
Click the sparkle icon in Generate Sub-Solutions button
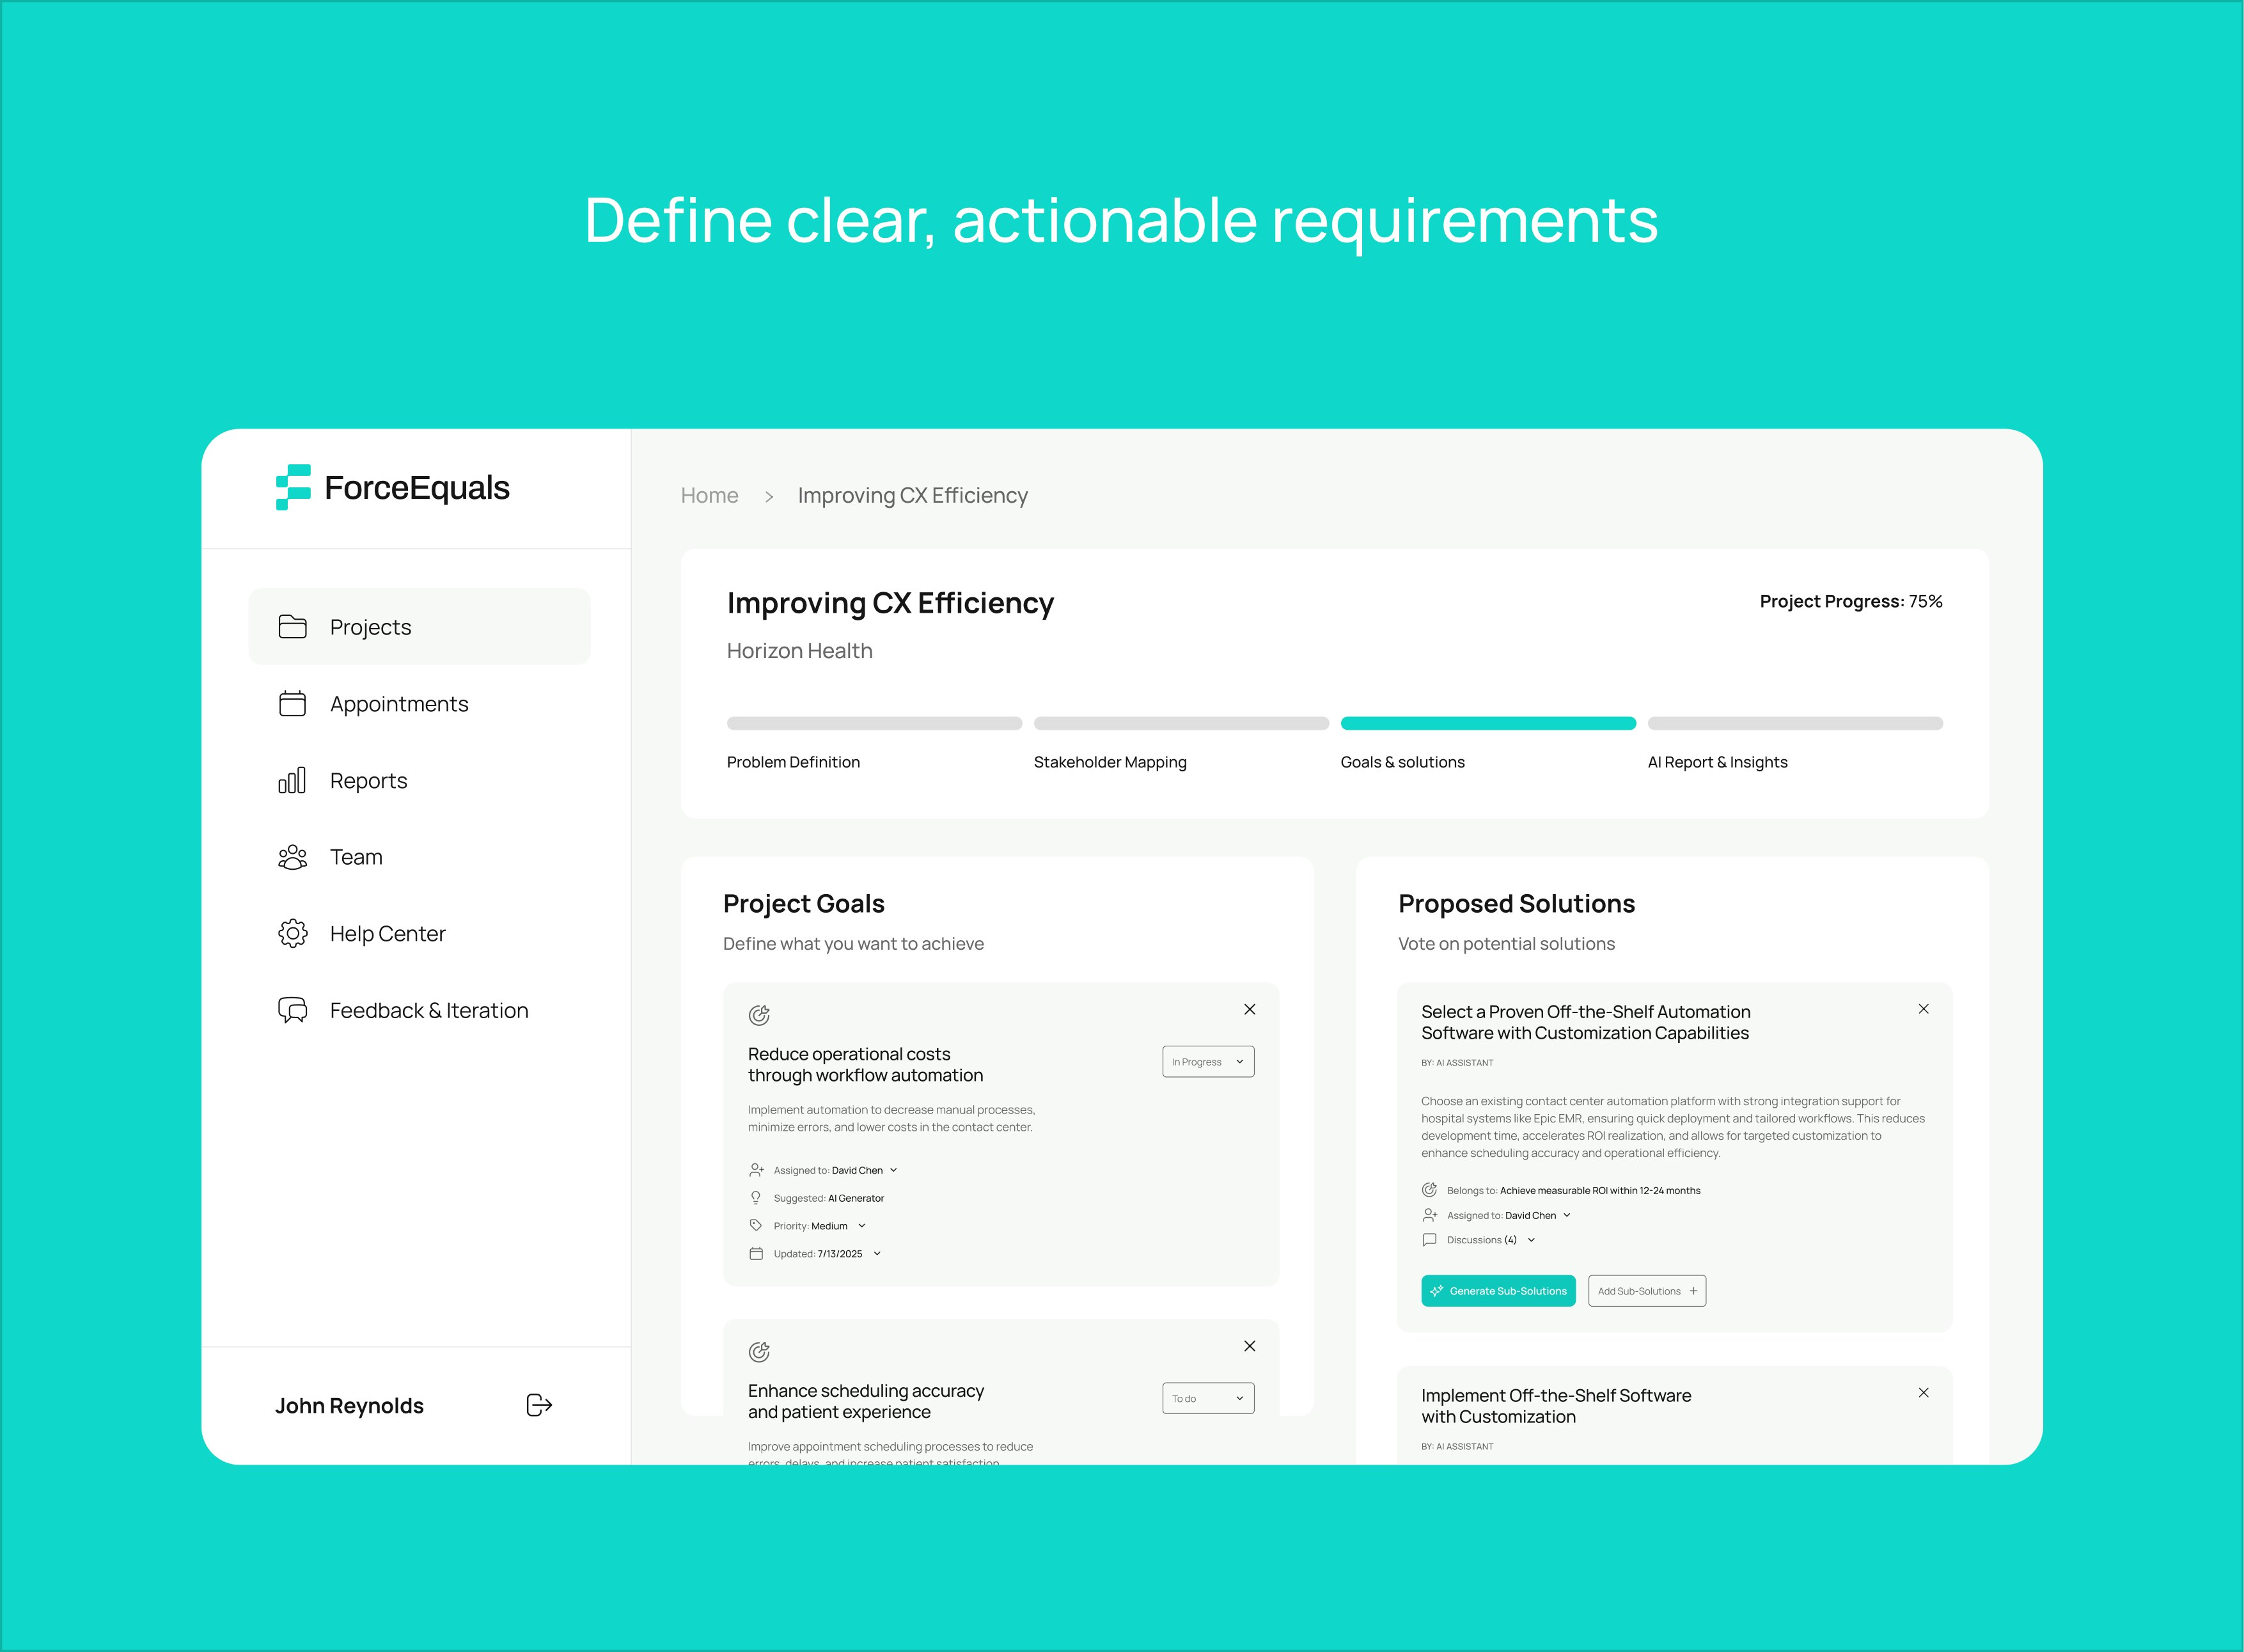[1436, 1291]
